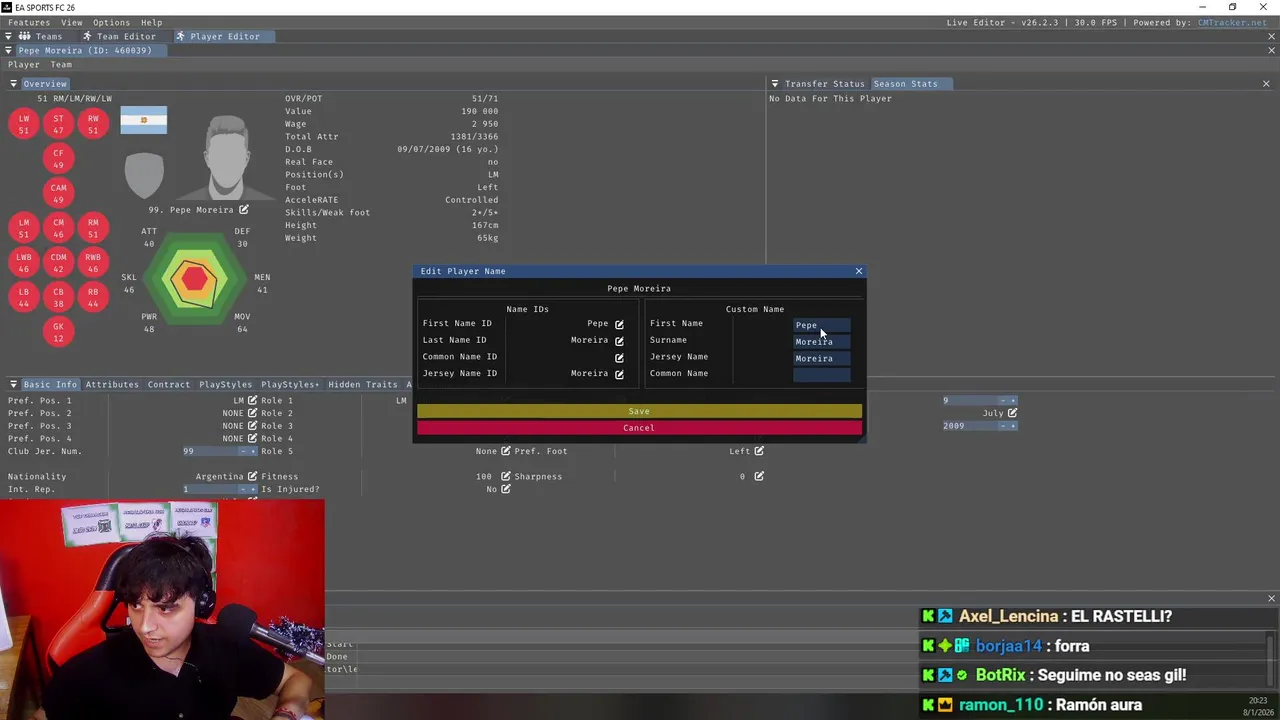Screen dimensions: 1280x720
Task: Open the CMTracker.net link
Action: [x=1232, y=22]
